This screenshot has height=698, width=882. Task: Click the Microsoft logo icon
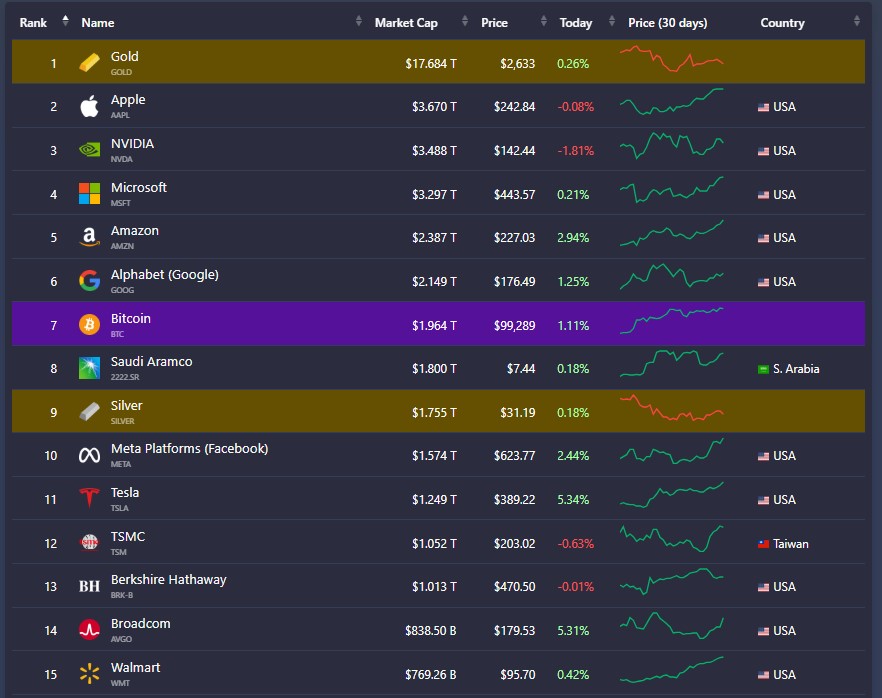coord(89,193)
